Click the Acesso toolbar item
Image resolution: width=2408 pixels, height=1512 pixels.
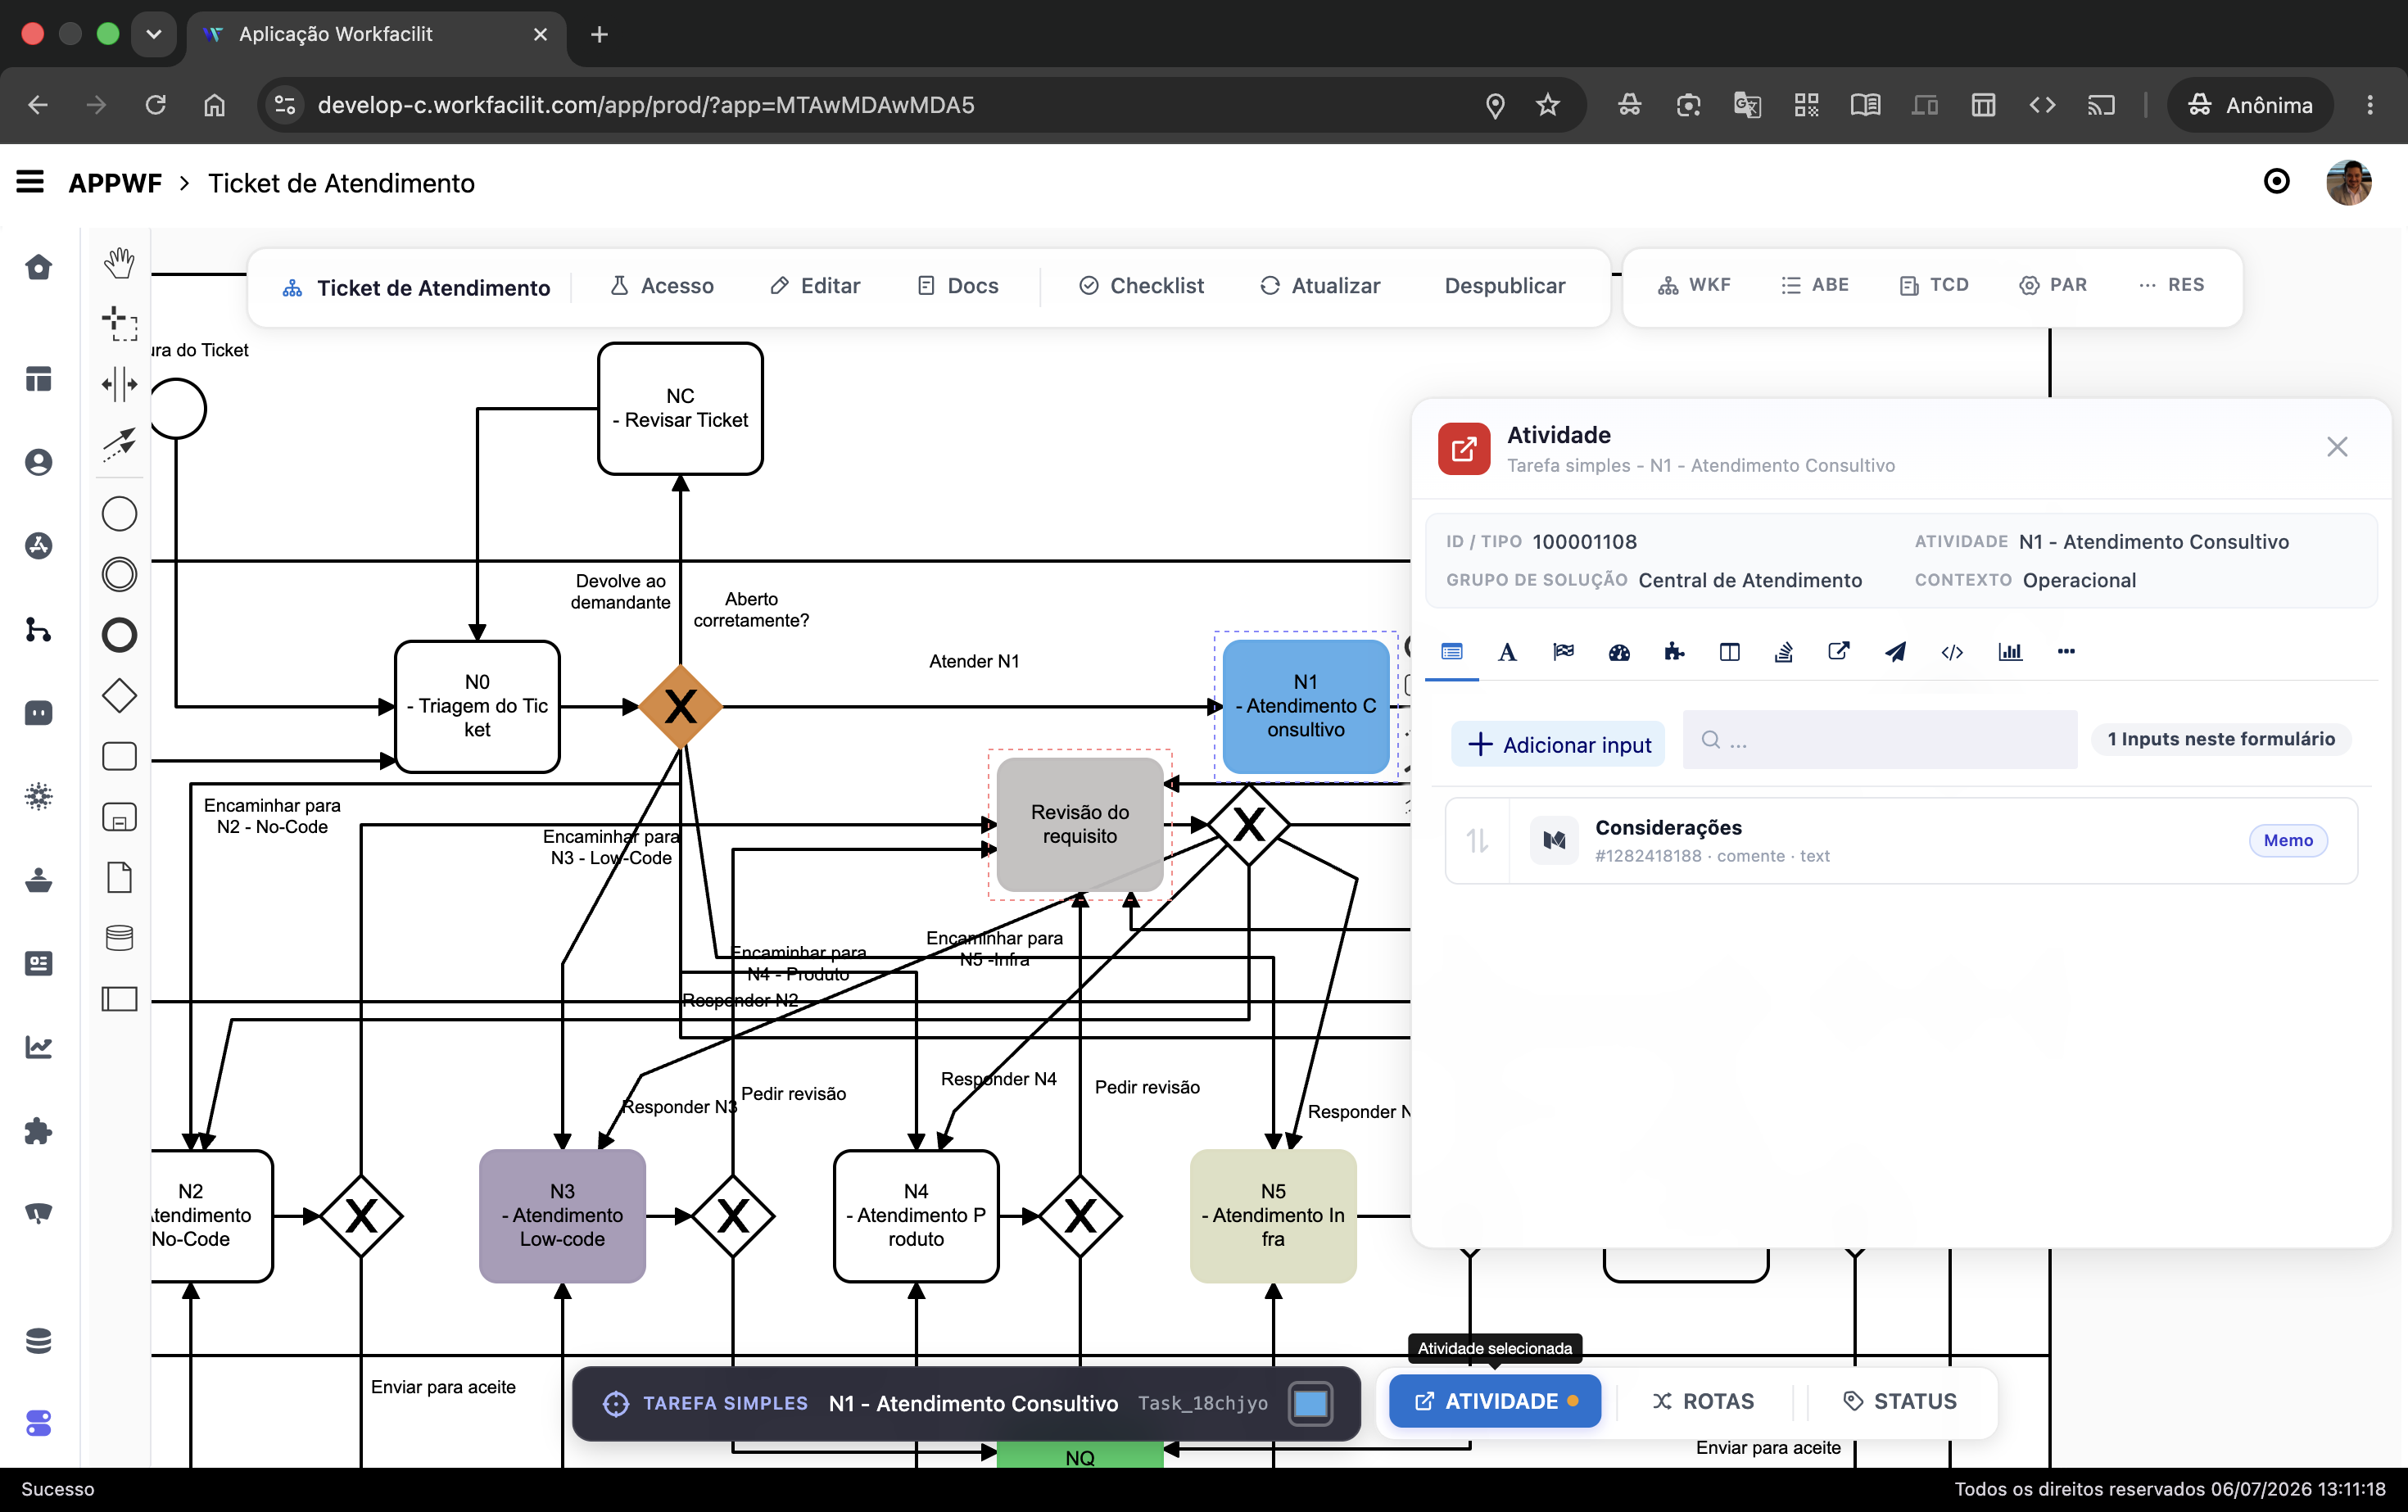[x=661, y=286]
